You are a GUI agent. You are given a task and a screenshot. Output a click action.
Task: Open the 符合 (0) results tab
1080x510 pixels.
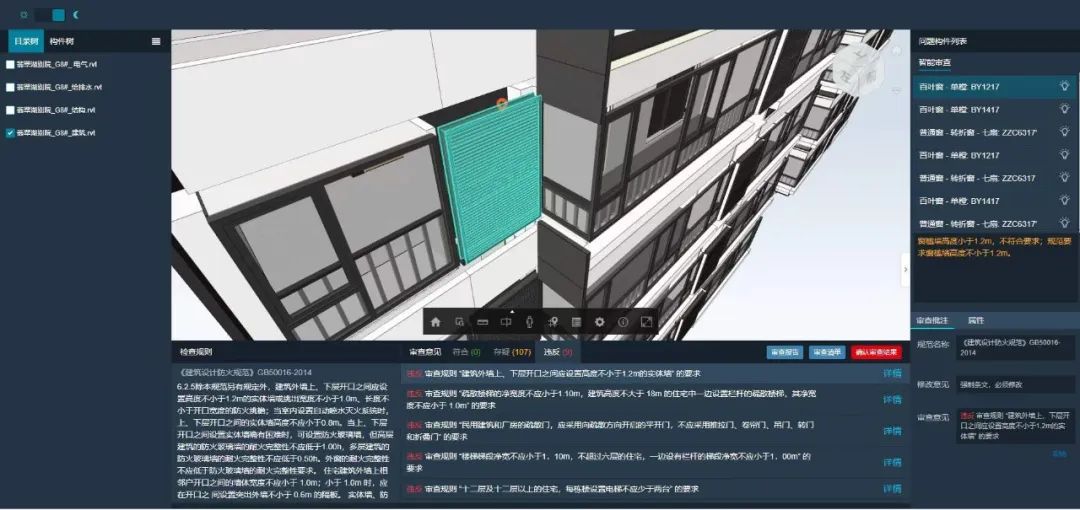[466, 352]
